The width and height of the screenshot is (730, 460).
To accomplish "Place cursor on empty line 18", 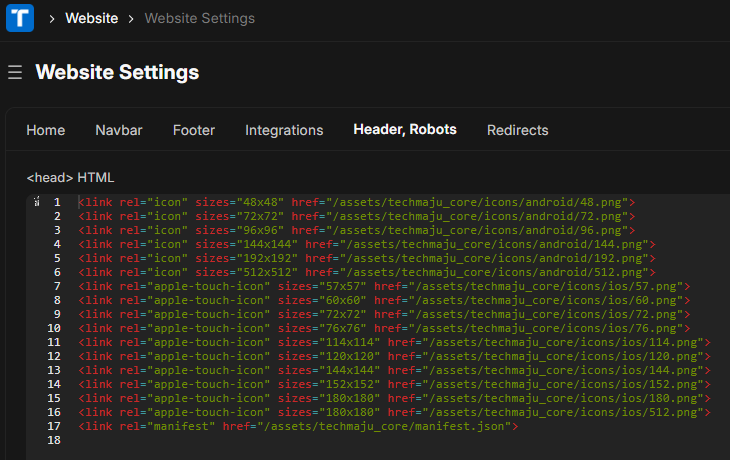I will (x=300, y=440).
